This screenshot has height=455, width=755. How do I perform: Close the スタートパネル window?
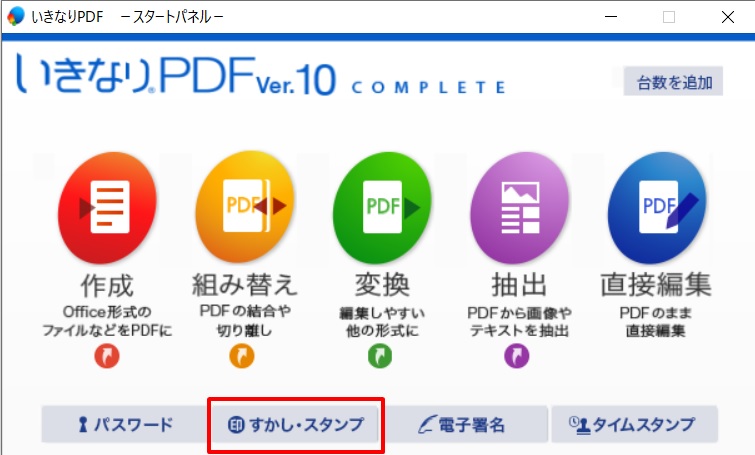click(728, 17)
